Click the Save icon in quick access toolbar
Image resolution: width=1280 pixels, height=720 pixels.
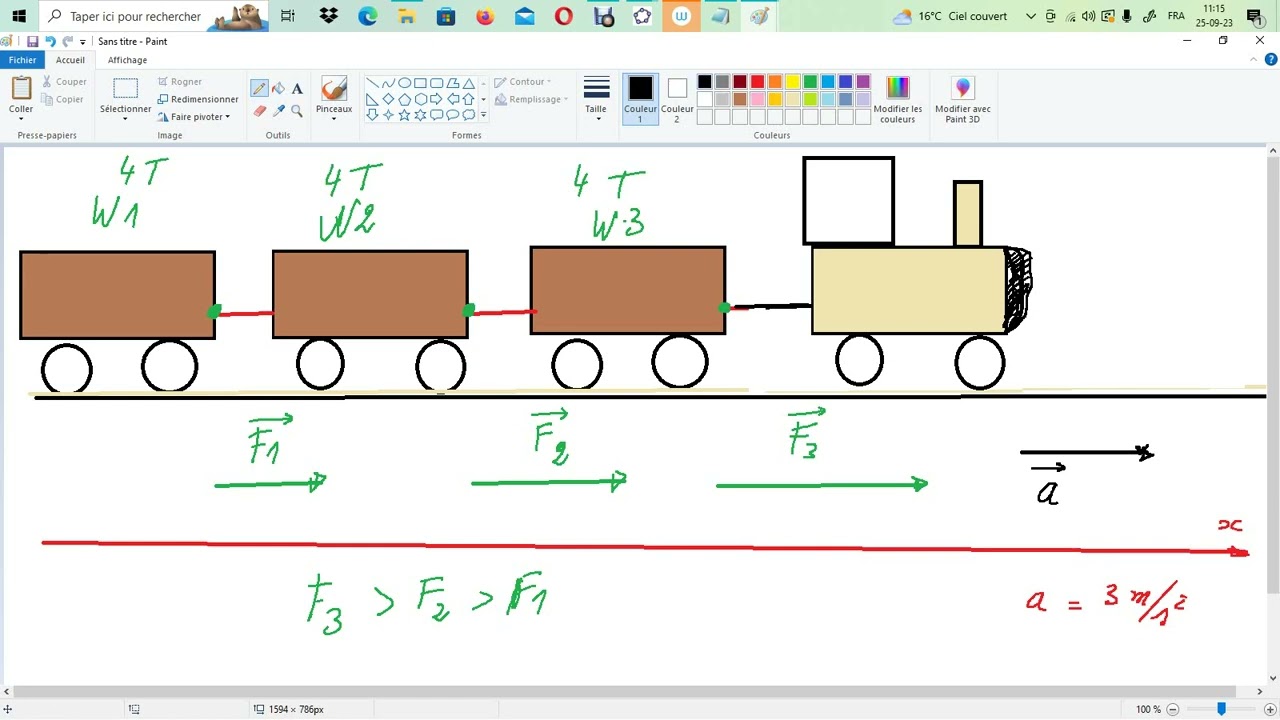click(32, 41)
